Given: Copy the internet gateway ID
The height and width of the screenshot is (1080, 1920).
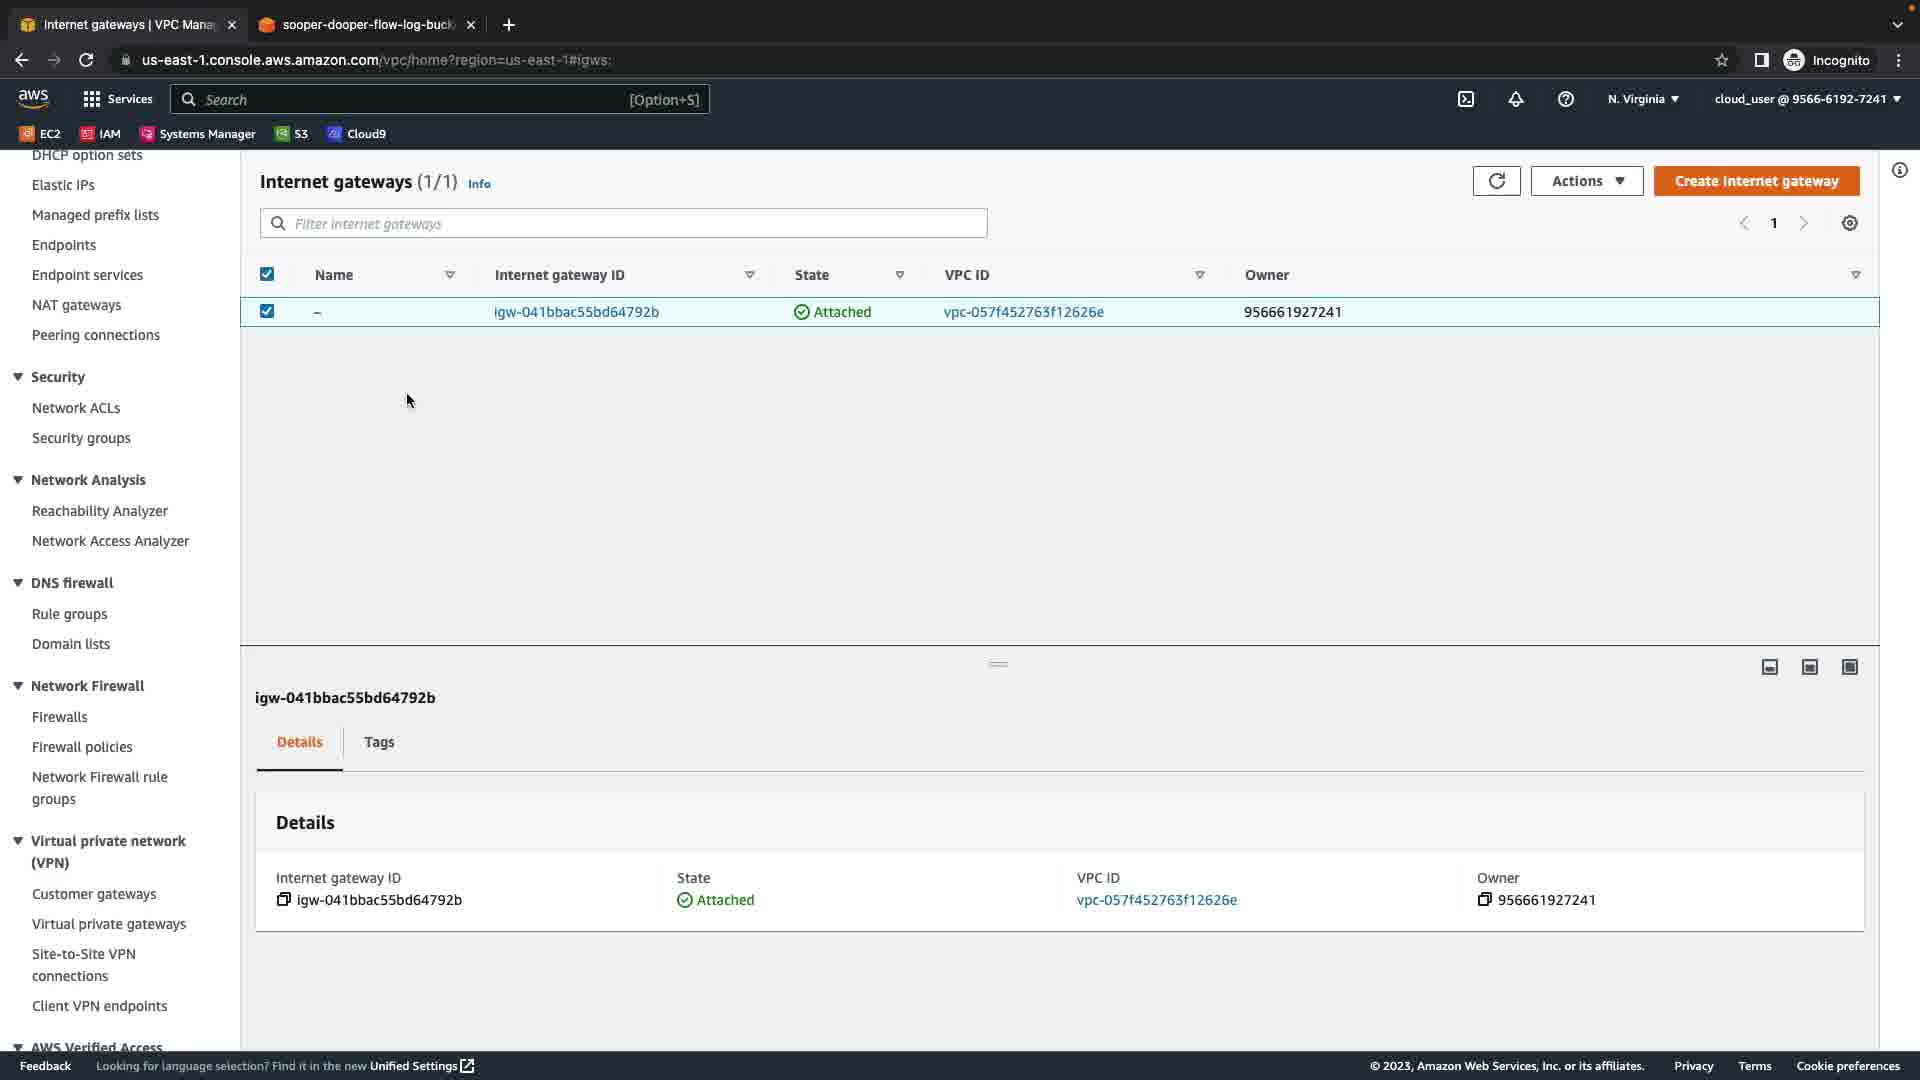Looking at the screenshot, I should tap(284, 900).
